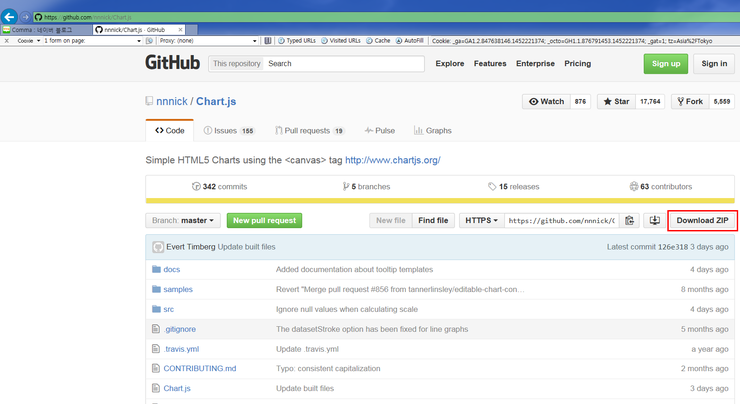Click the releases tag icon

[x=492, y=186]
